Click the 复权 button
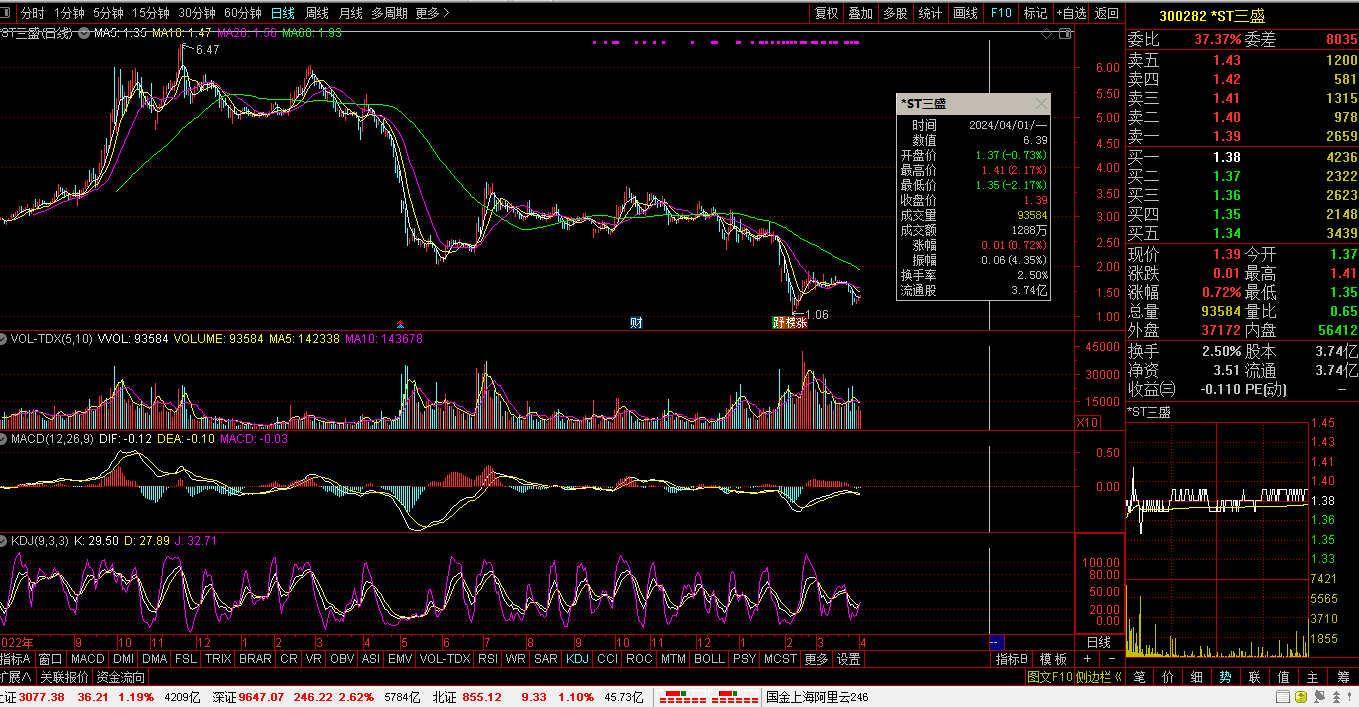 pos(827,13)
